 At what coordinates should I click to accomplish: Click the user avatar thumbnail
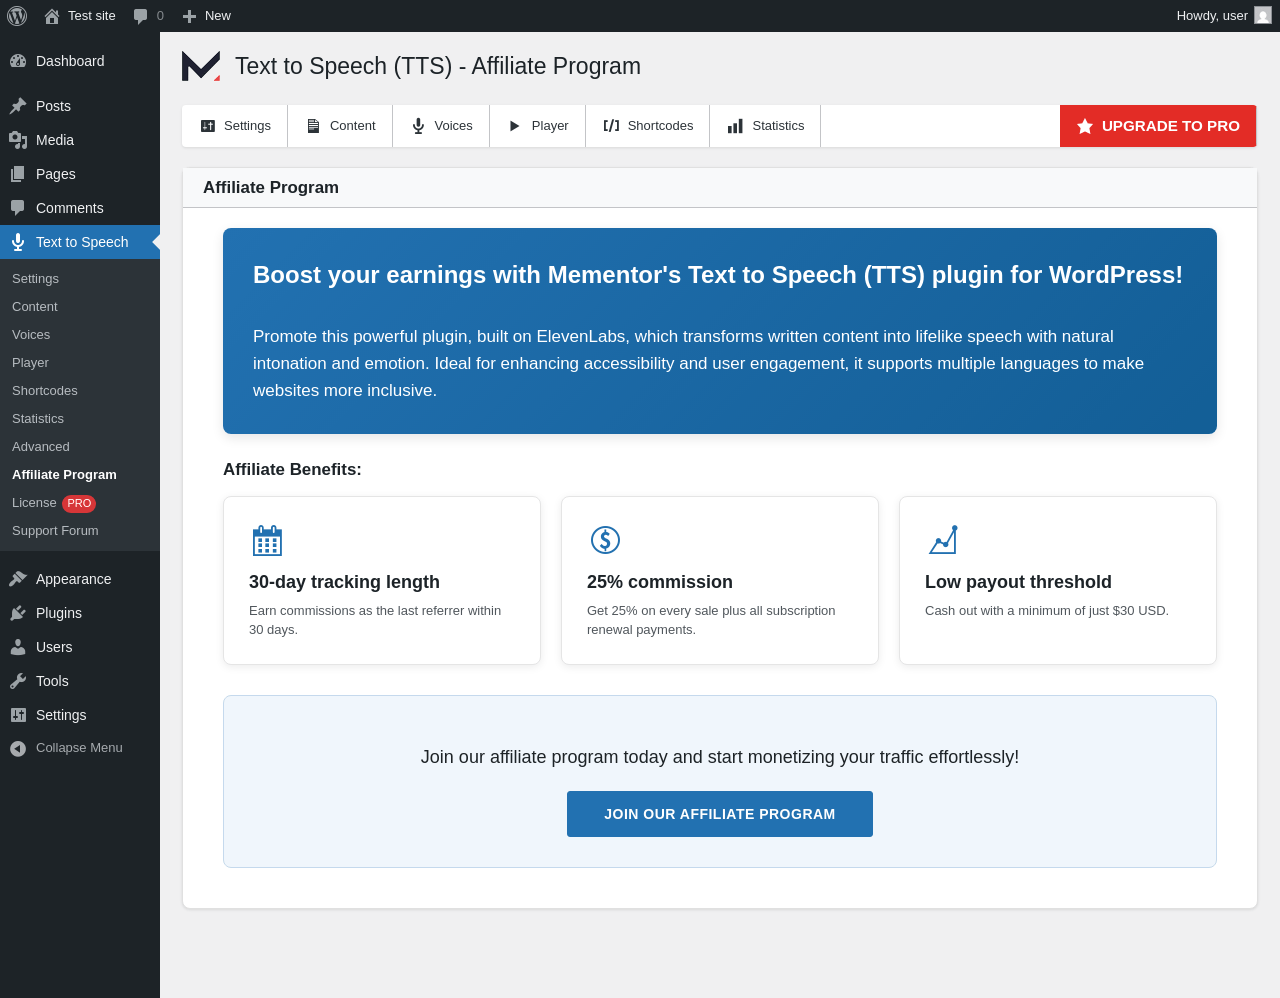(x=1263, y=16)
